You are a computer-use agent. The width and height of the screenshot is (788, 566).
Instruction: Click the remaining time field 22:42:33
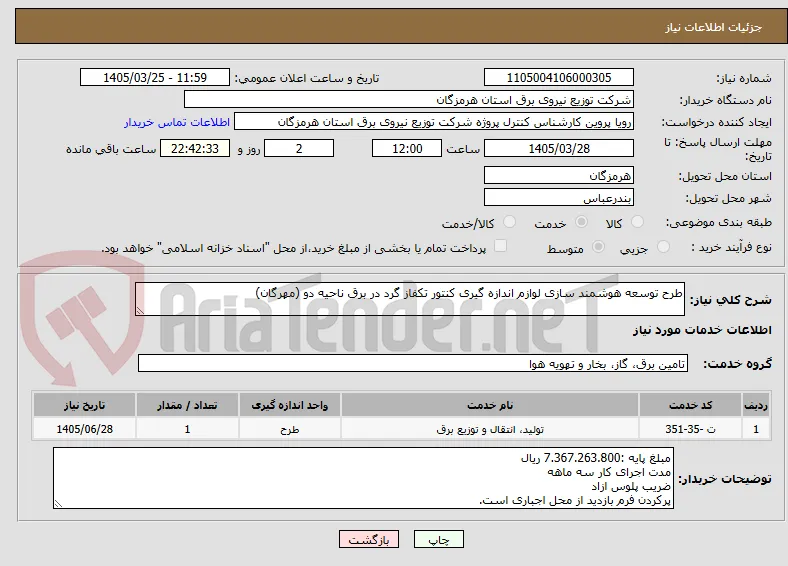(195, 148)
